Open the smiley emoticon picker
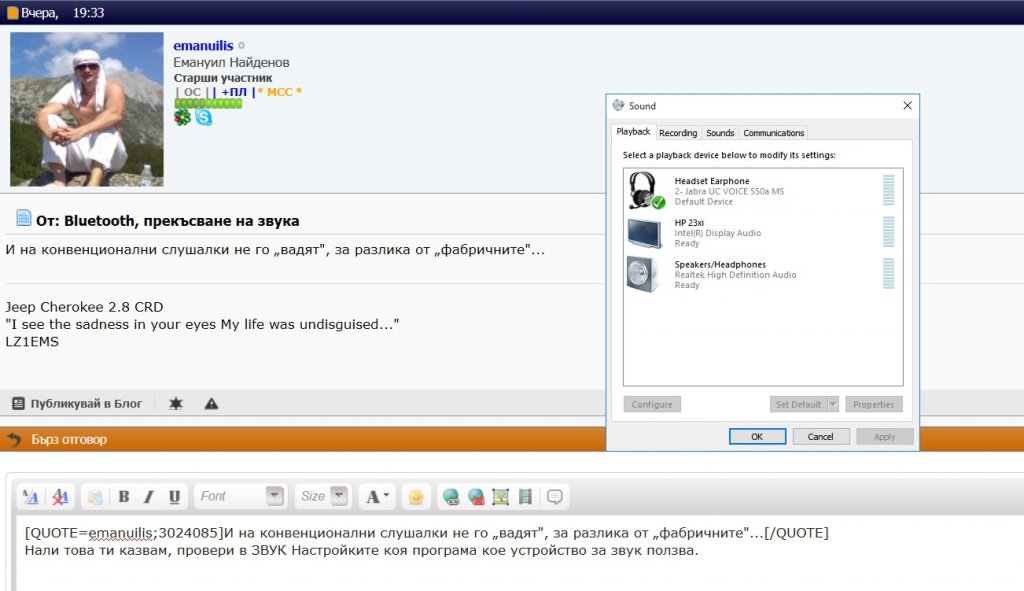The height and width of the screenshot is (591, 1024). [x=416, y=496]
